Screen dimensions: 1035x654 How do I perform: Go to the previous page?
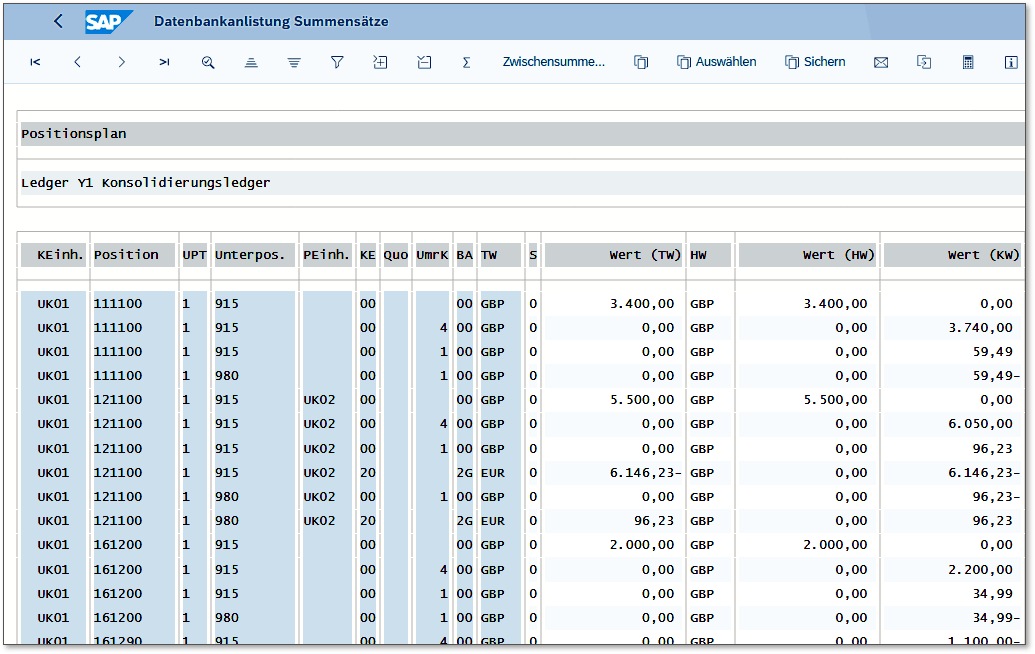point(78,62)
